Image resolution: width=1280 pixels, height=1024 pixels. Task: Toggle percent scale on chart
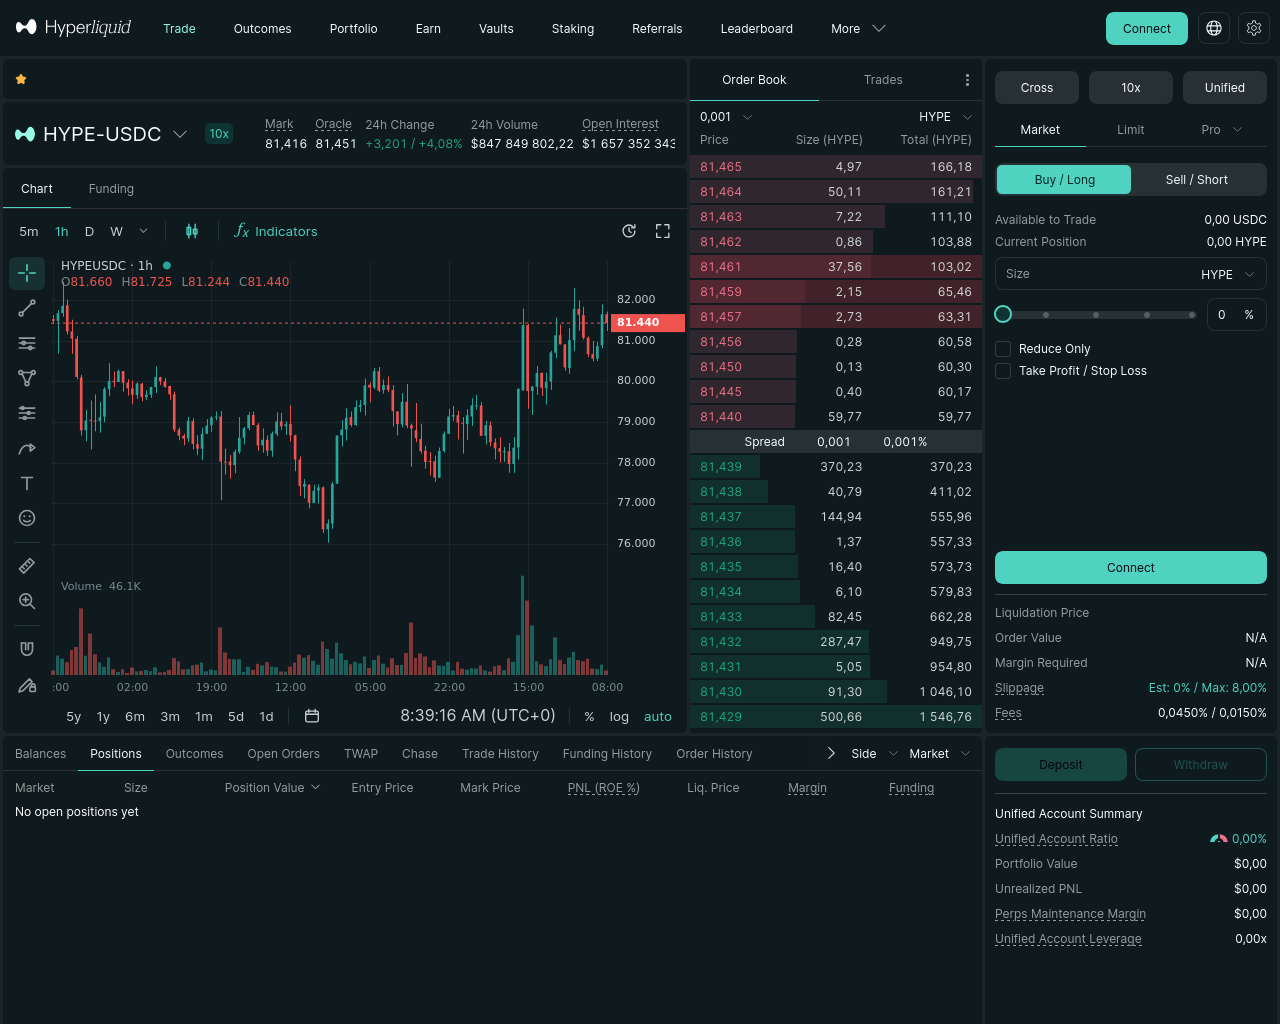pyautogui.click(x=589, y=716)
